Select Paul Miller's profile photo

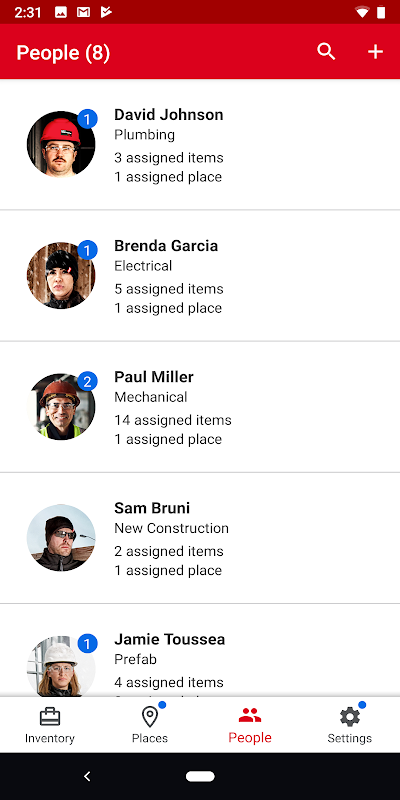click(61, 406)
